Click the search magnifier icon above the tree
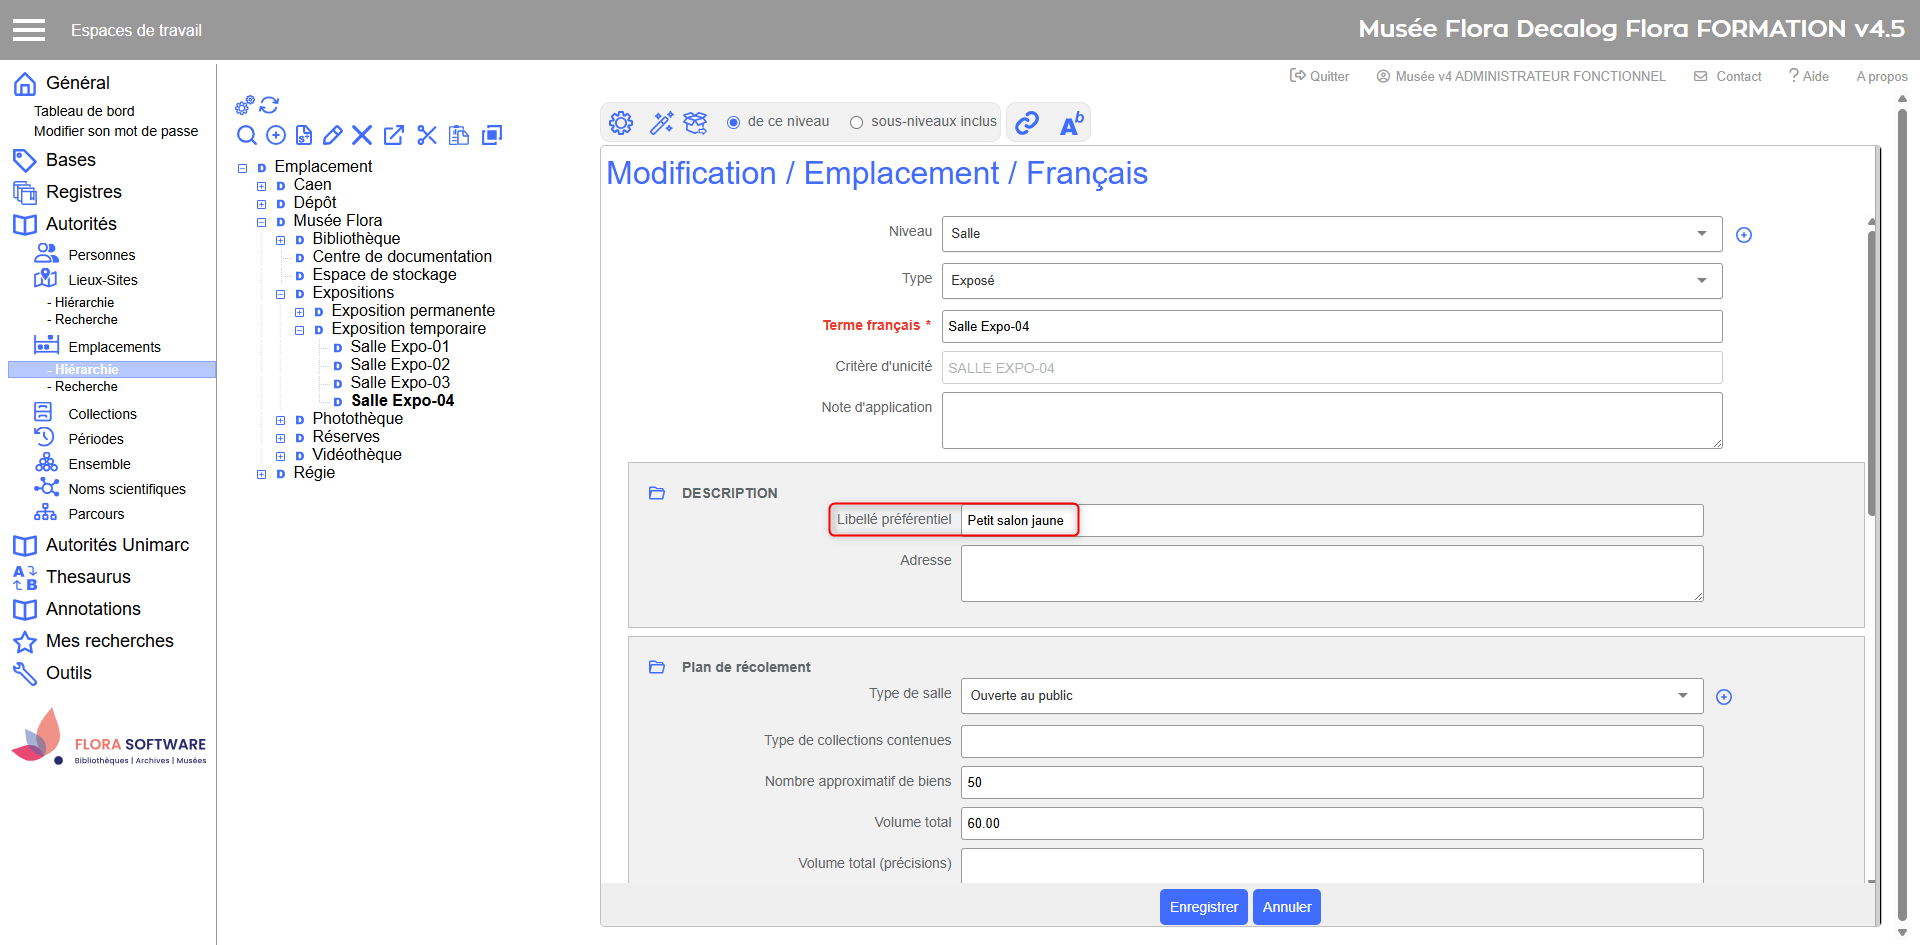Image resolution: width=1920 pixels, height=945 pixels. click(246, 135)
